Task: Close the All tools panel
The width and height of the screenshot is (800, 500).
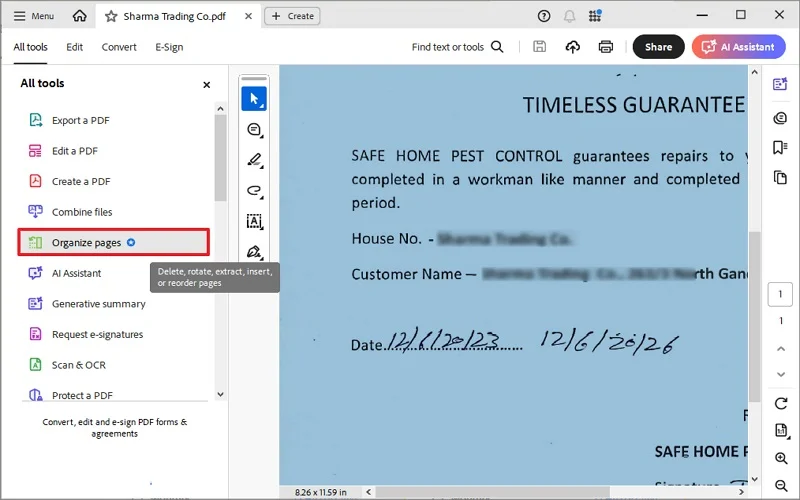Action: [207, 85]
